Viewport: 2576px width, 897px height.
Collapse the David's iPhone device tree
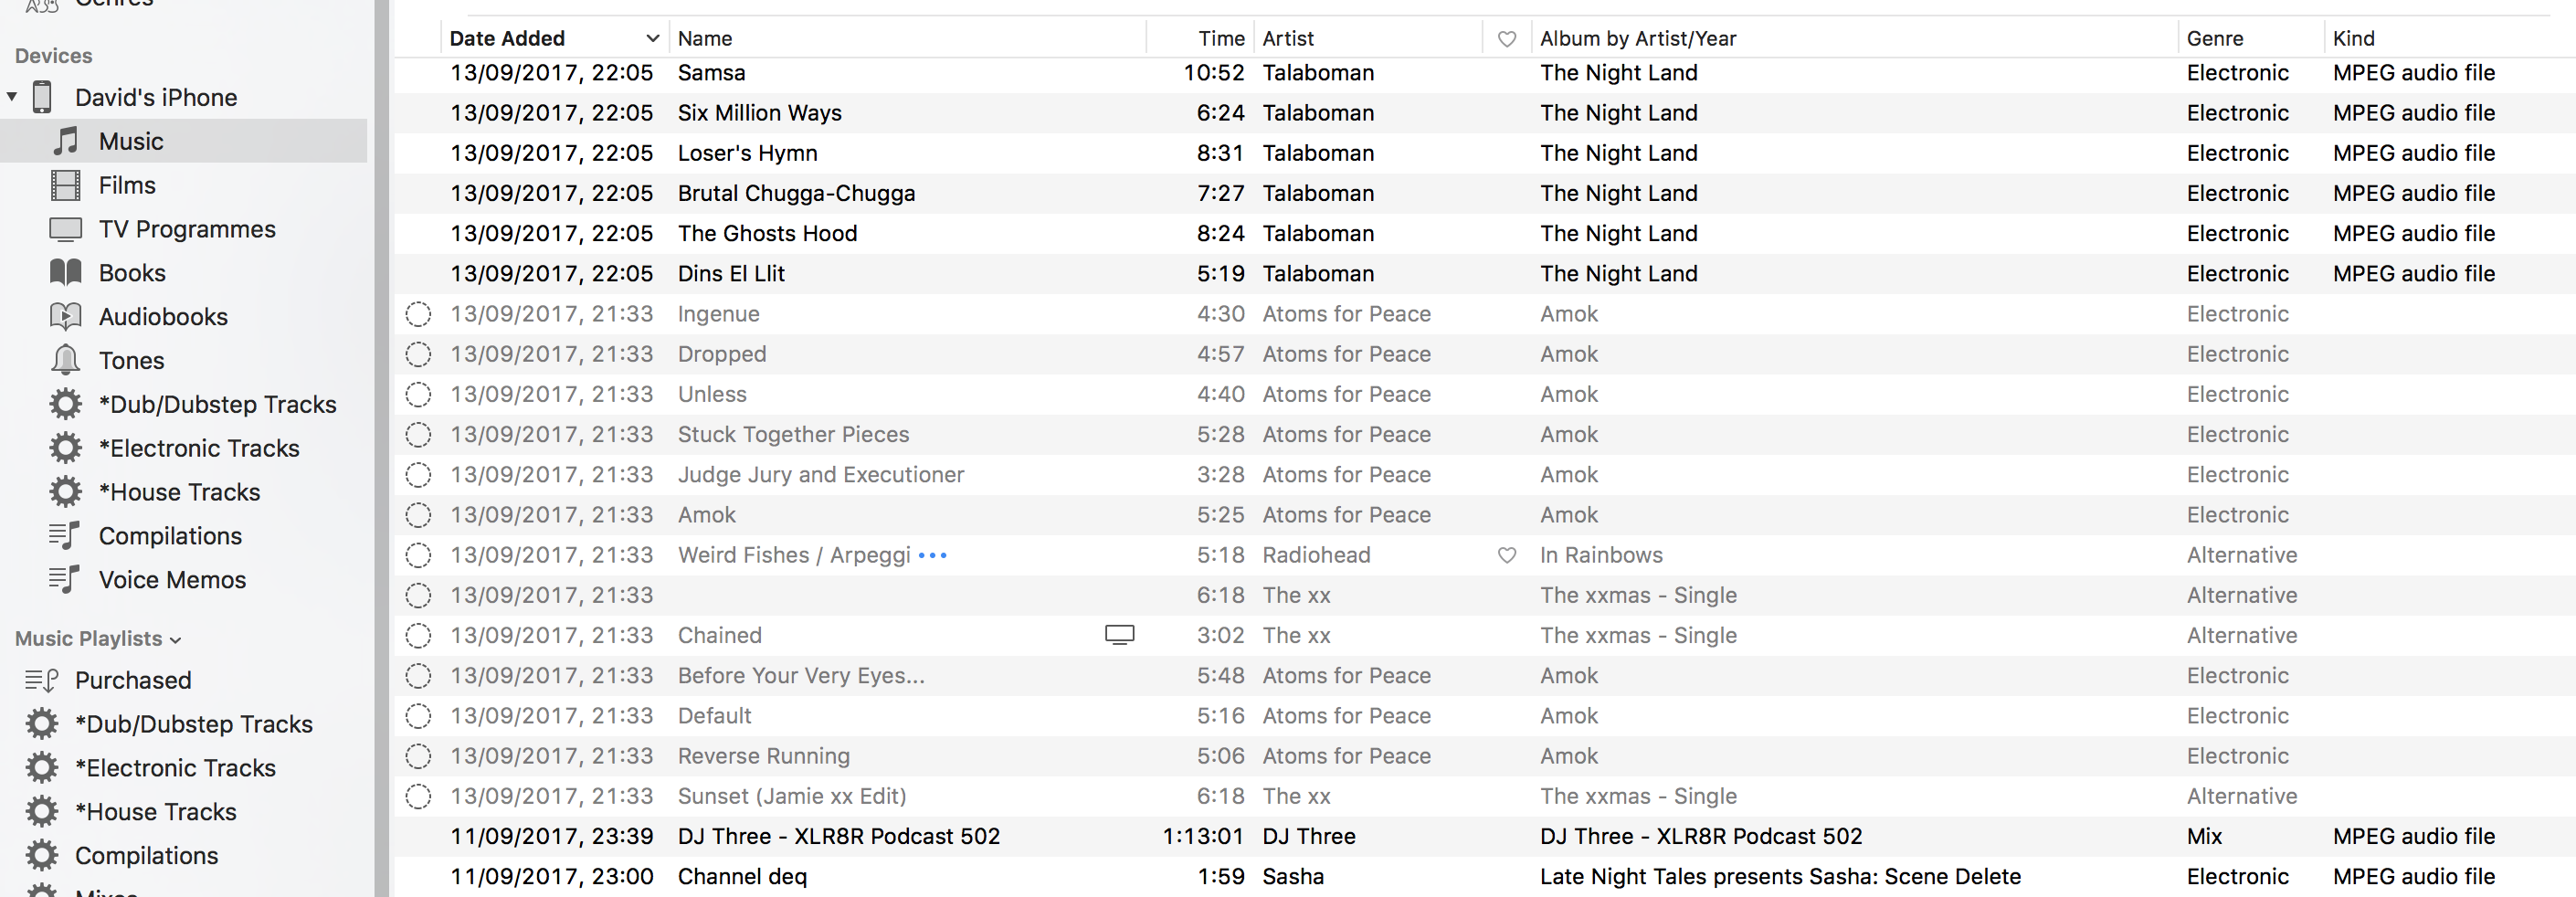pyautogui.click(x=12, y=97)
